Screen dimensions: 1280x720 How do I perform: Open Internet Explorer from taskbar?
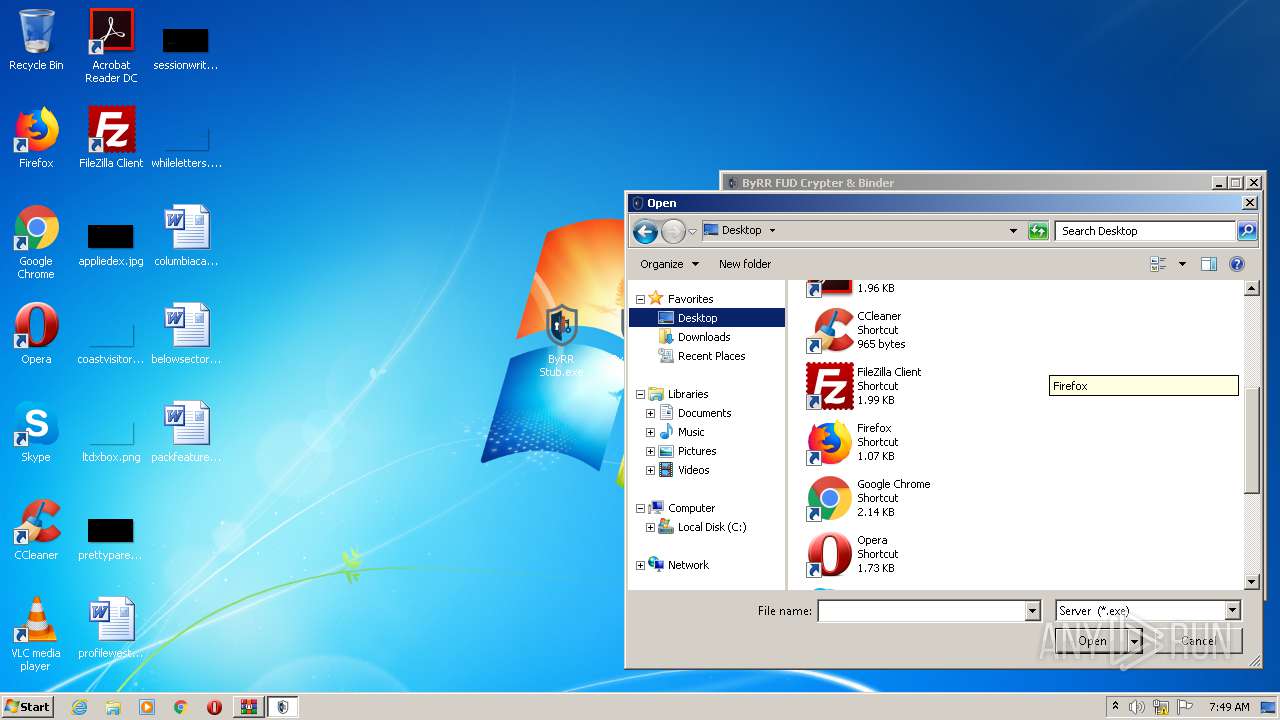(x=79, y=707)
